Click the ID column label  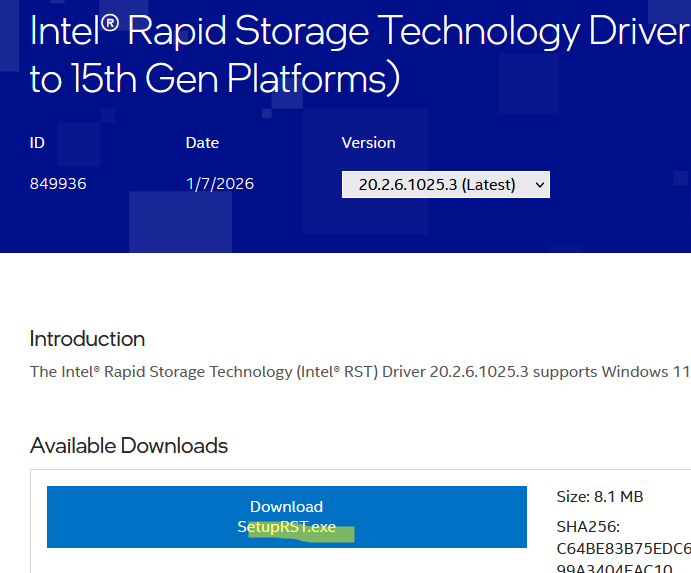37,143
